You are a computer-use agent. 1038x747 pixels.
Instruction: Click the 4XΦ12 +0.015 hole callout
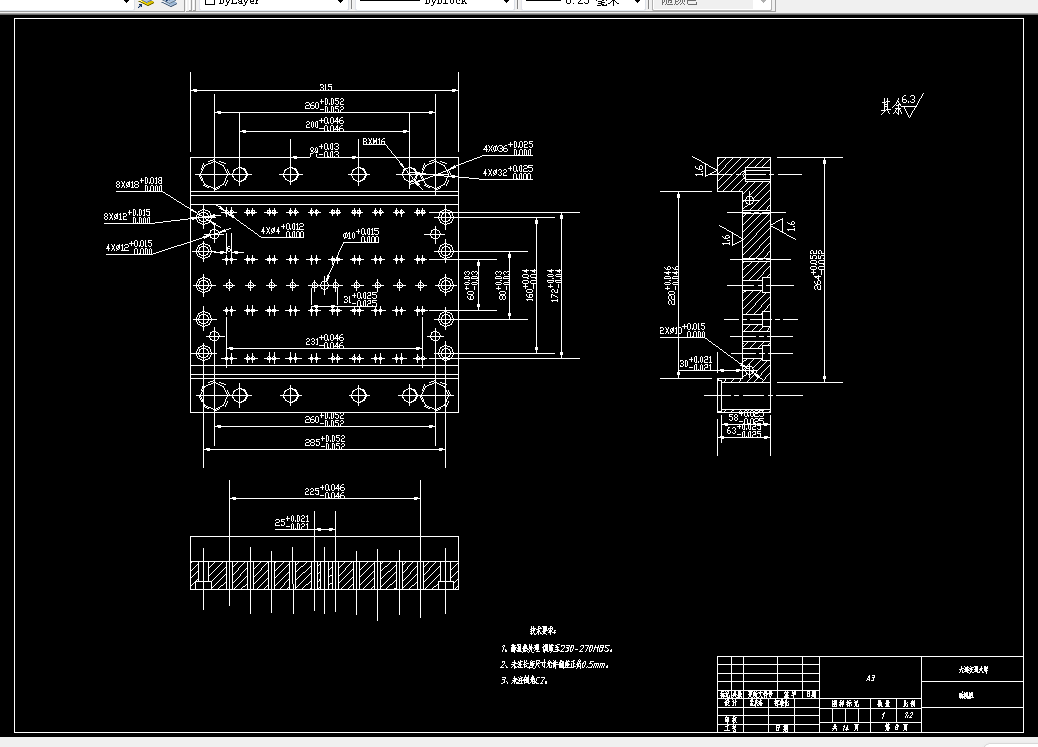129,247
